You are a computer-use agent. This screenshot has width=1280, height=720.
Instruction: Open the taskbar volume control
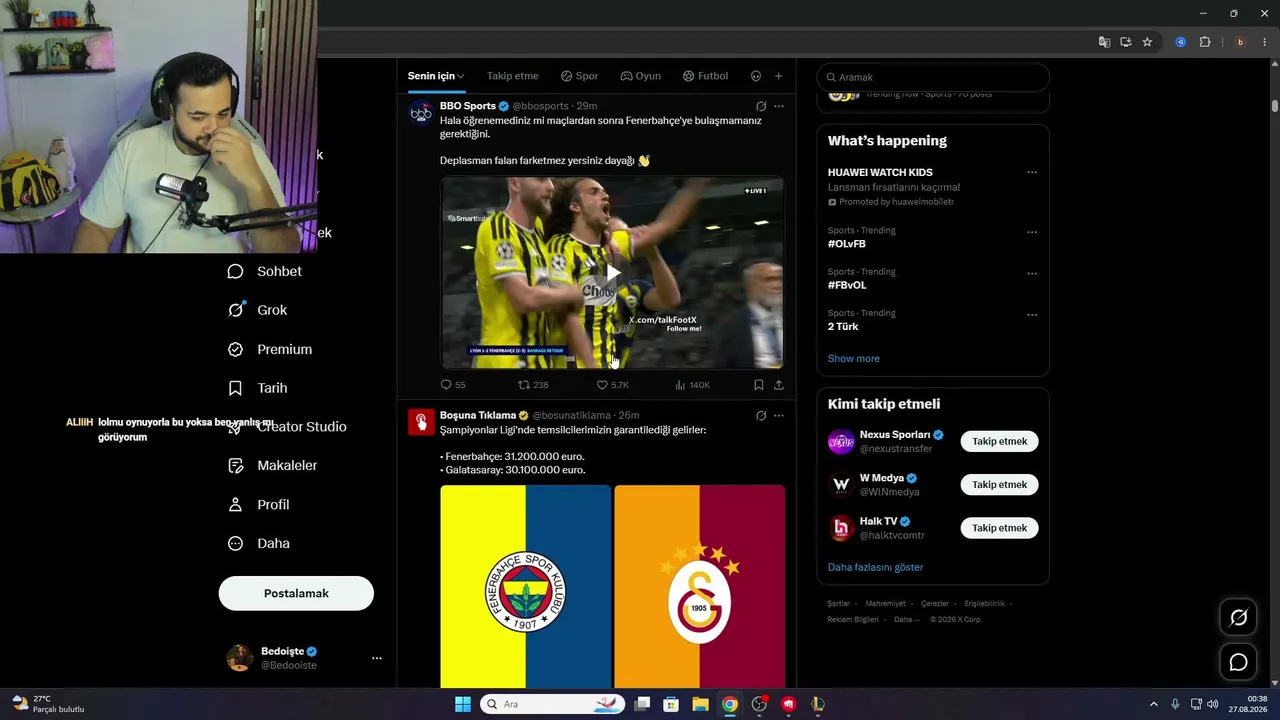pos(1213,704)
